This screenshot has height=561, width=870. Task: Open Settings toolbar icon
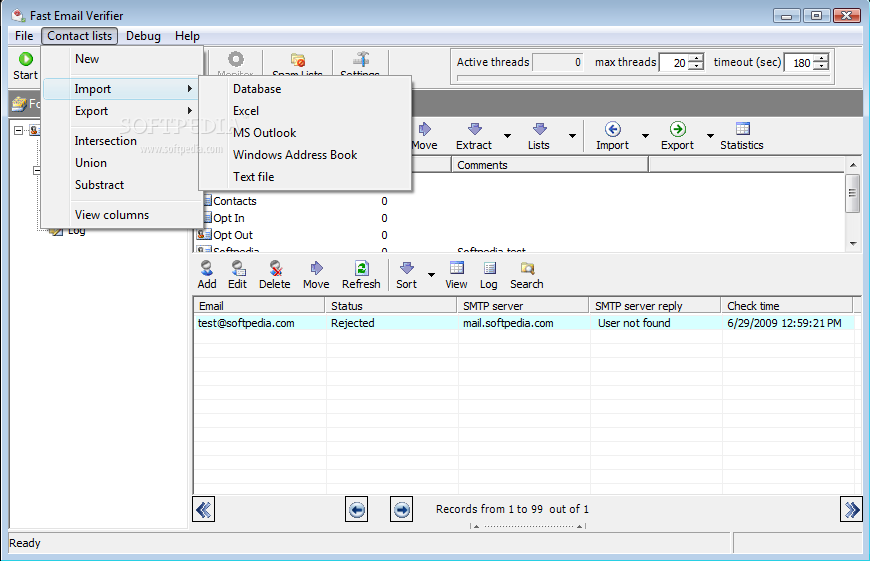(x=361, y=59)
